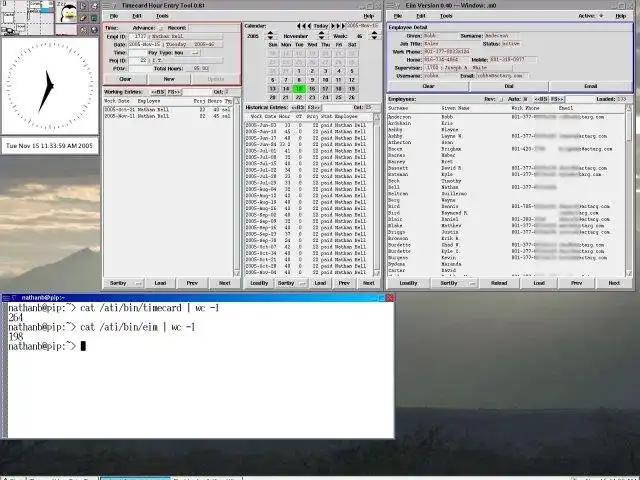
Task: Select Anderson Robb row in Employees list
Action: (506, 117)
